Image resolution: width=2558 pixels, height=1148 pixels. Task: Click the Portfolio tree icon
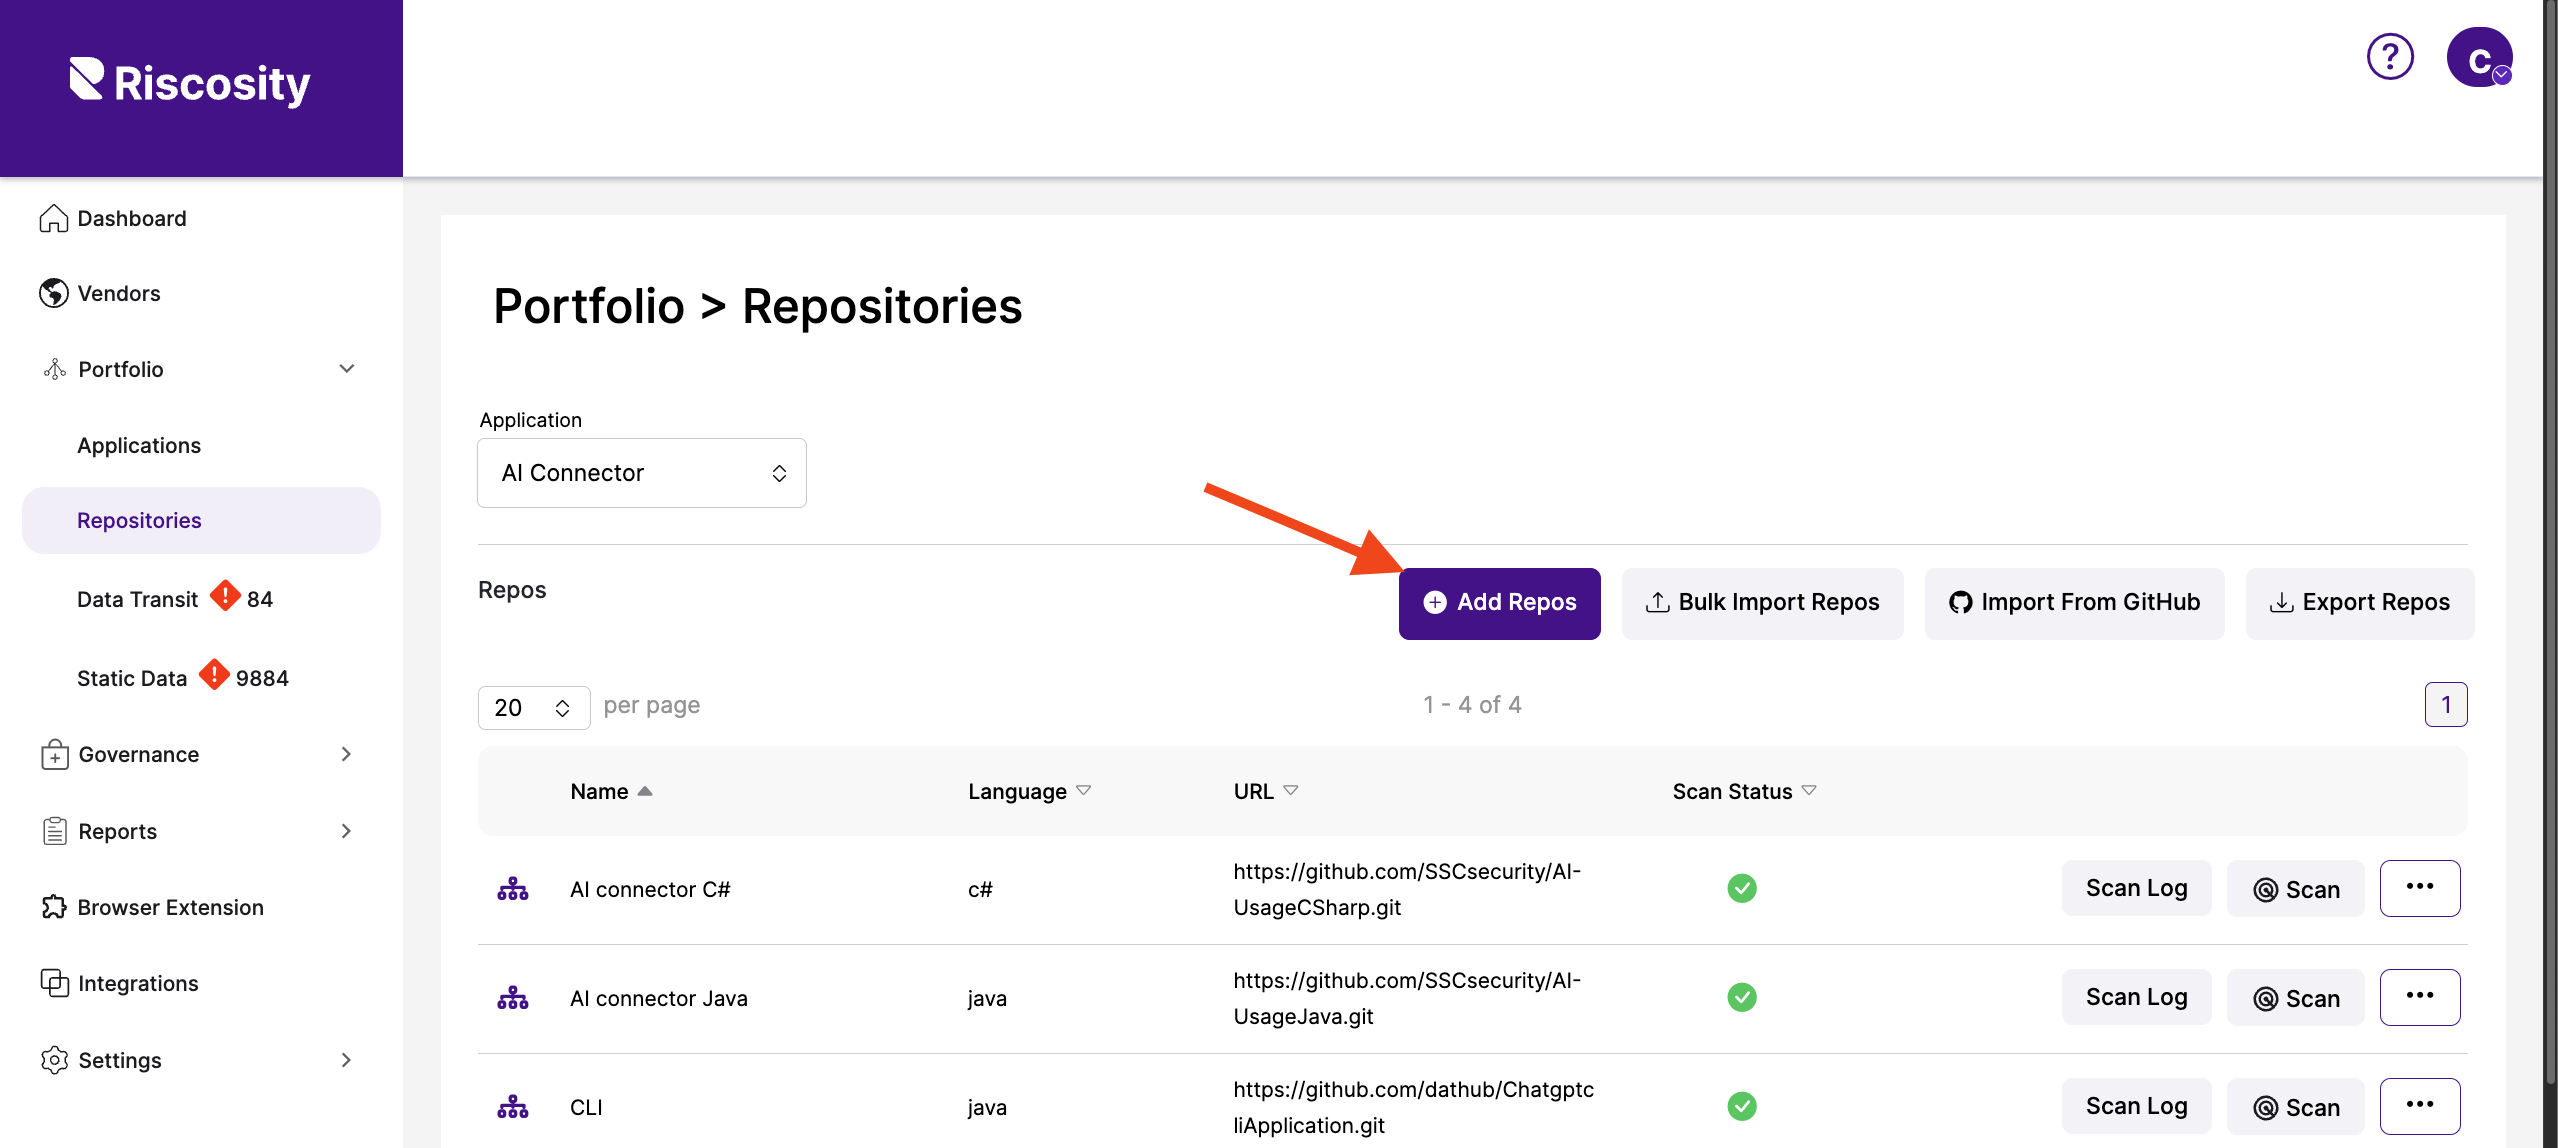pos(55,369)
